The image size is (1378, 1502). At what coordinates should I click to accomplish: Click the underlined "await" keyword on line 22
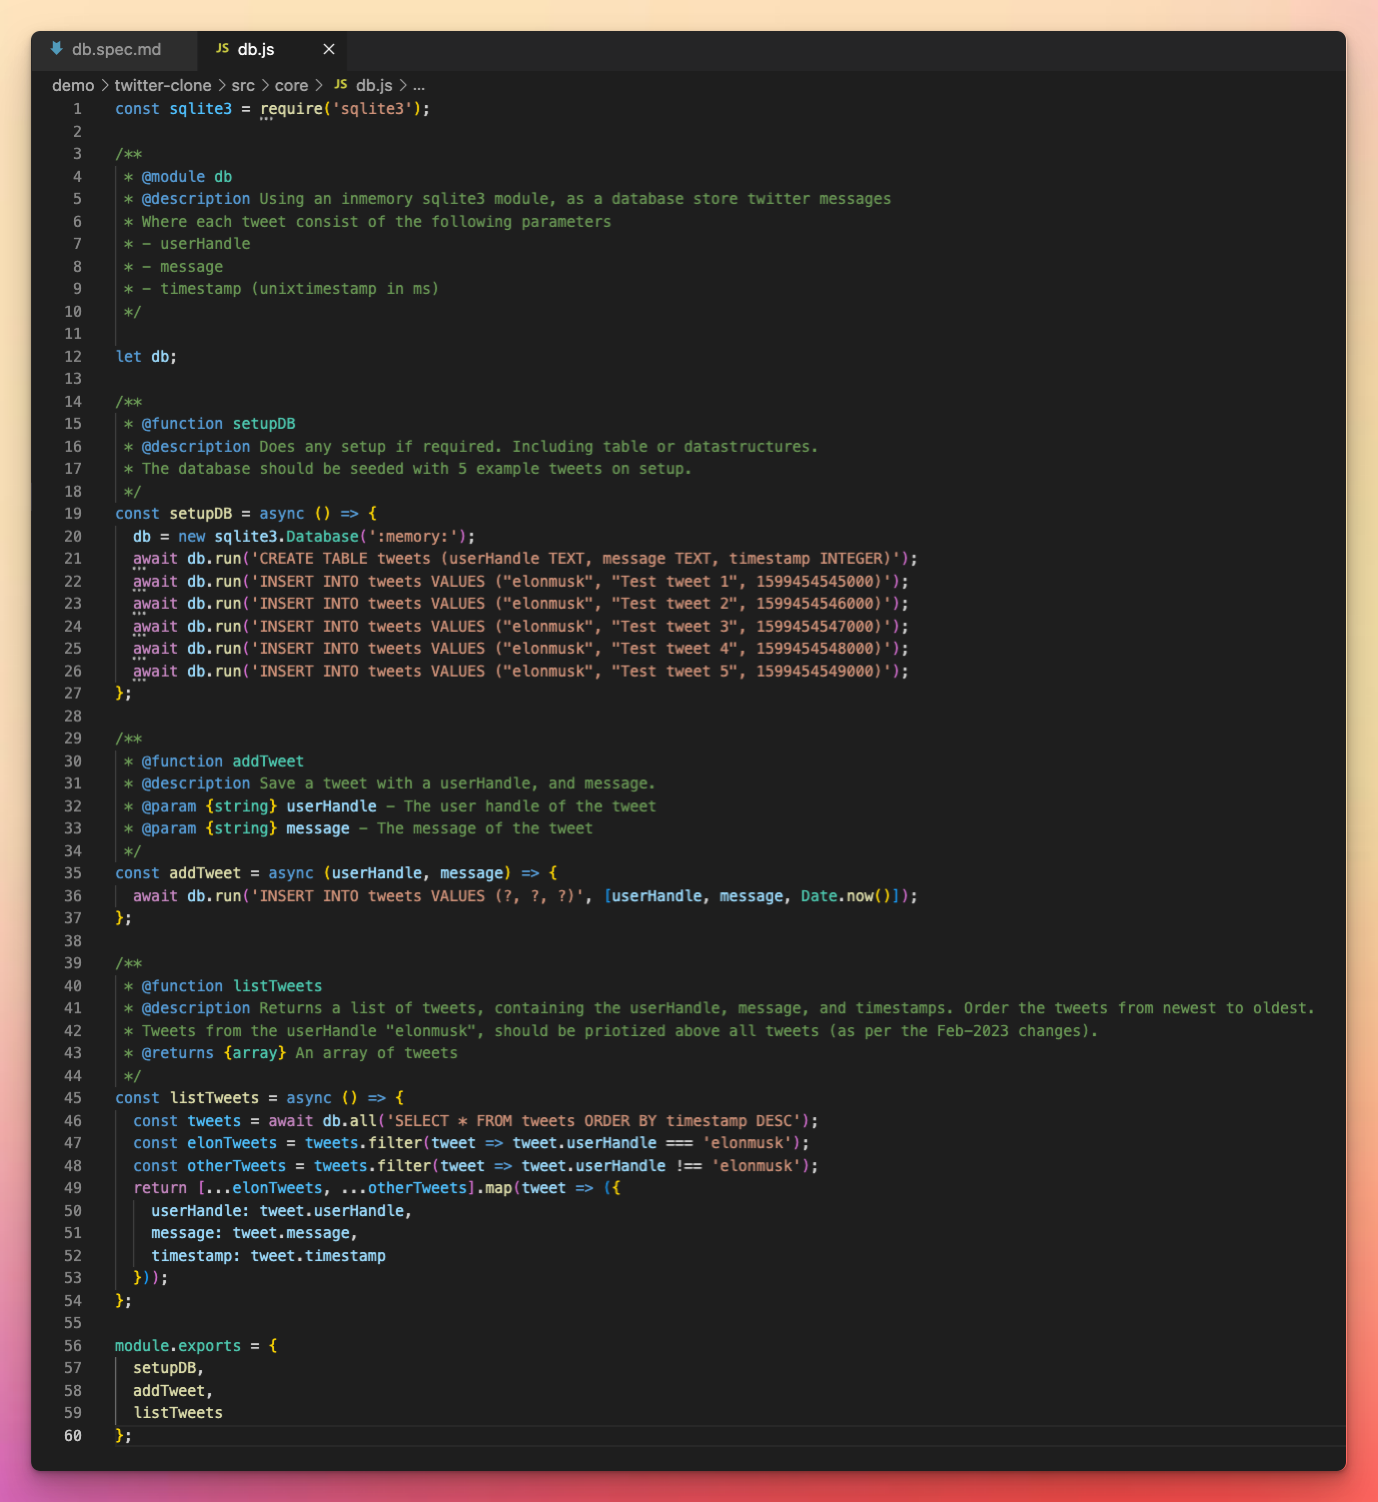tap(154, 581)
